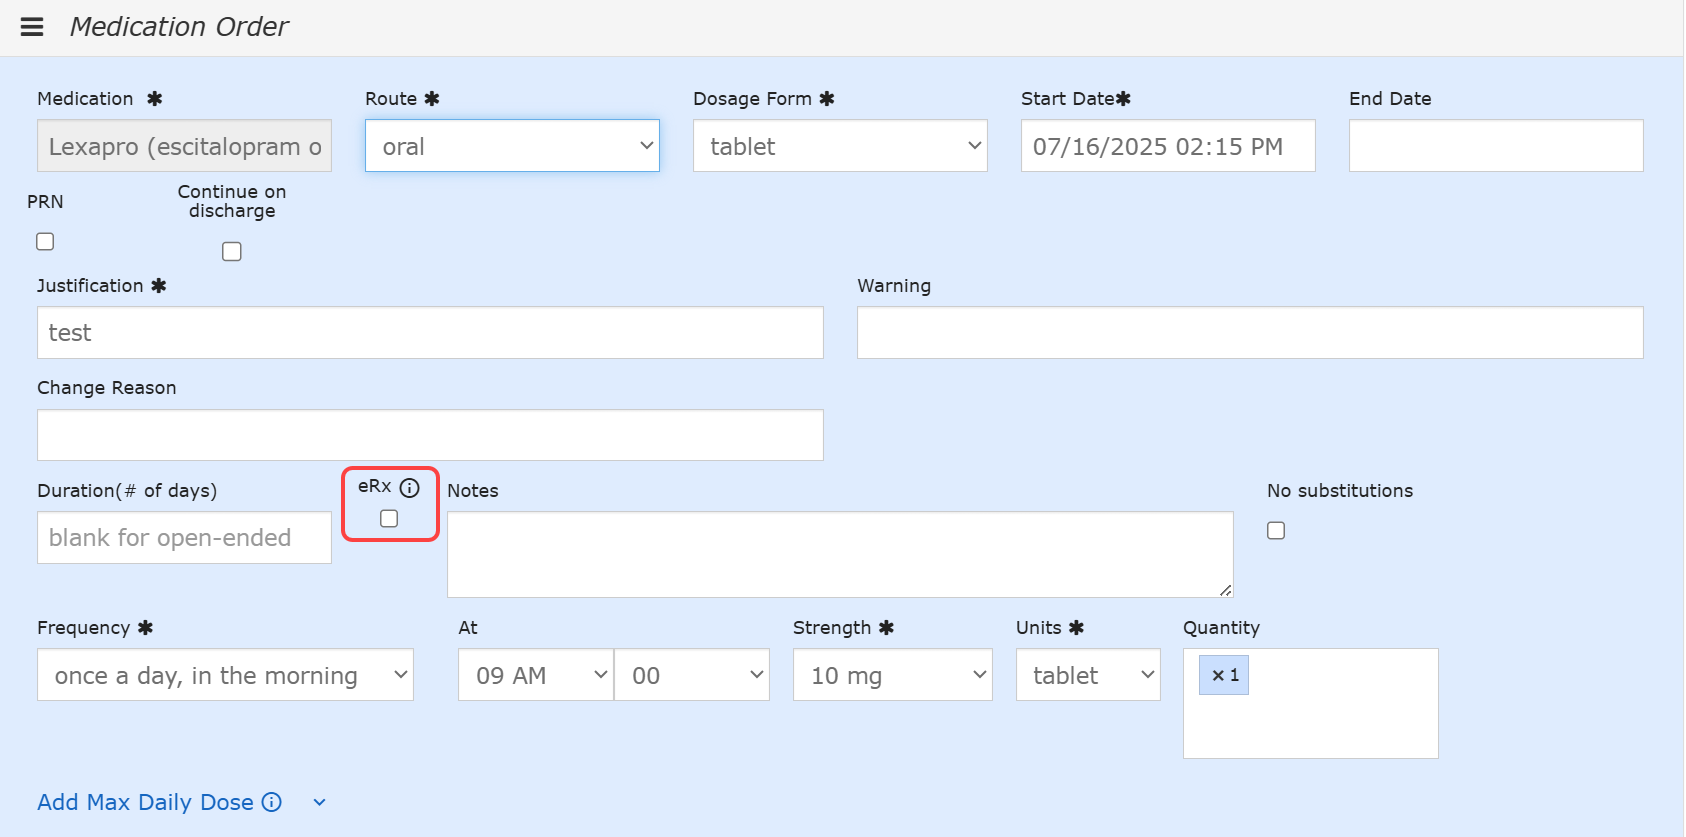Tick the No substitutions checkbox

(x=1276, y=531)
